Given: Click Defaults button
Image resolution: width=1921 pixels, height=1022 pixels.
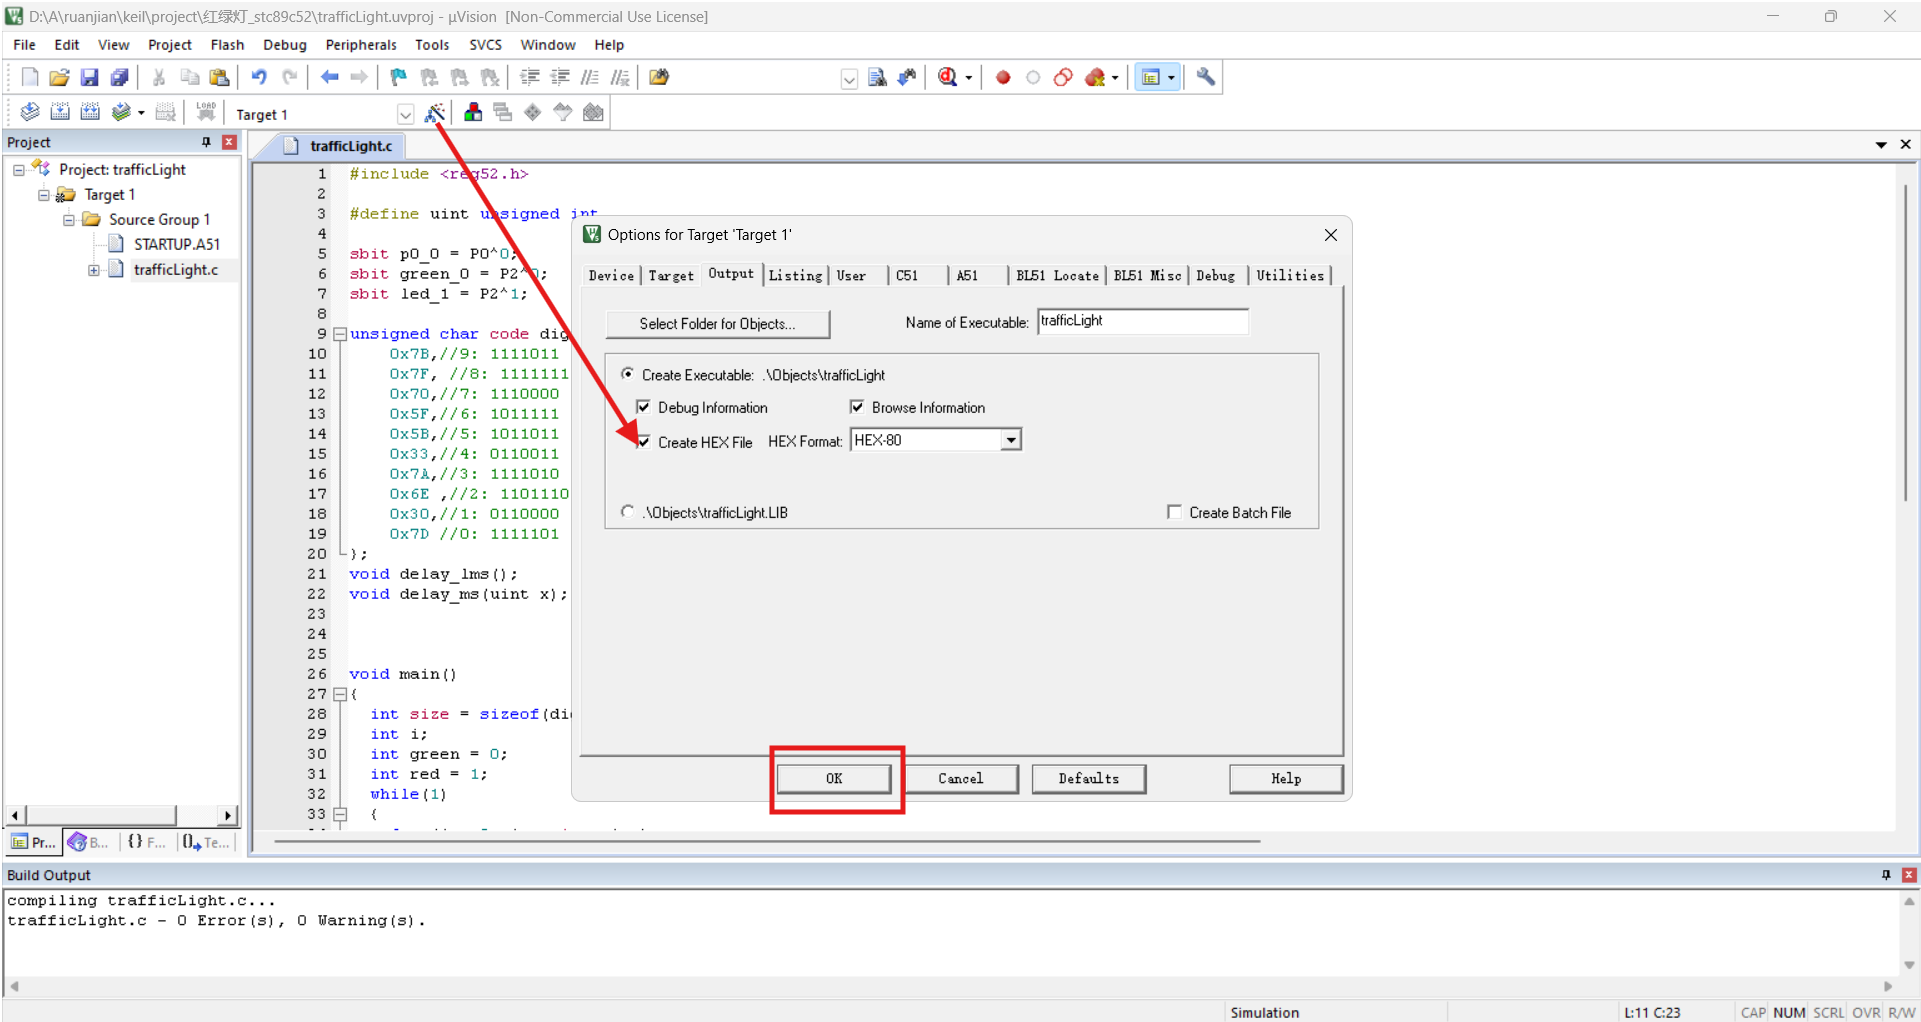Looking at the screenshot, I should click(1089, 779).
